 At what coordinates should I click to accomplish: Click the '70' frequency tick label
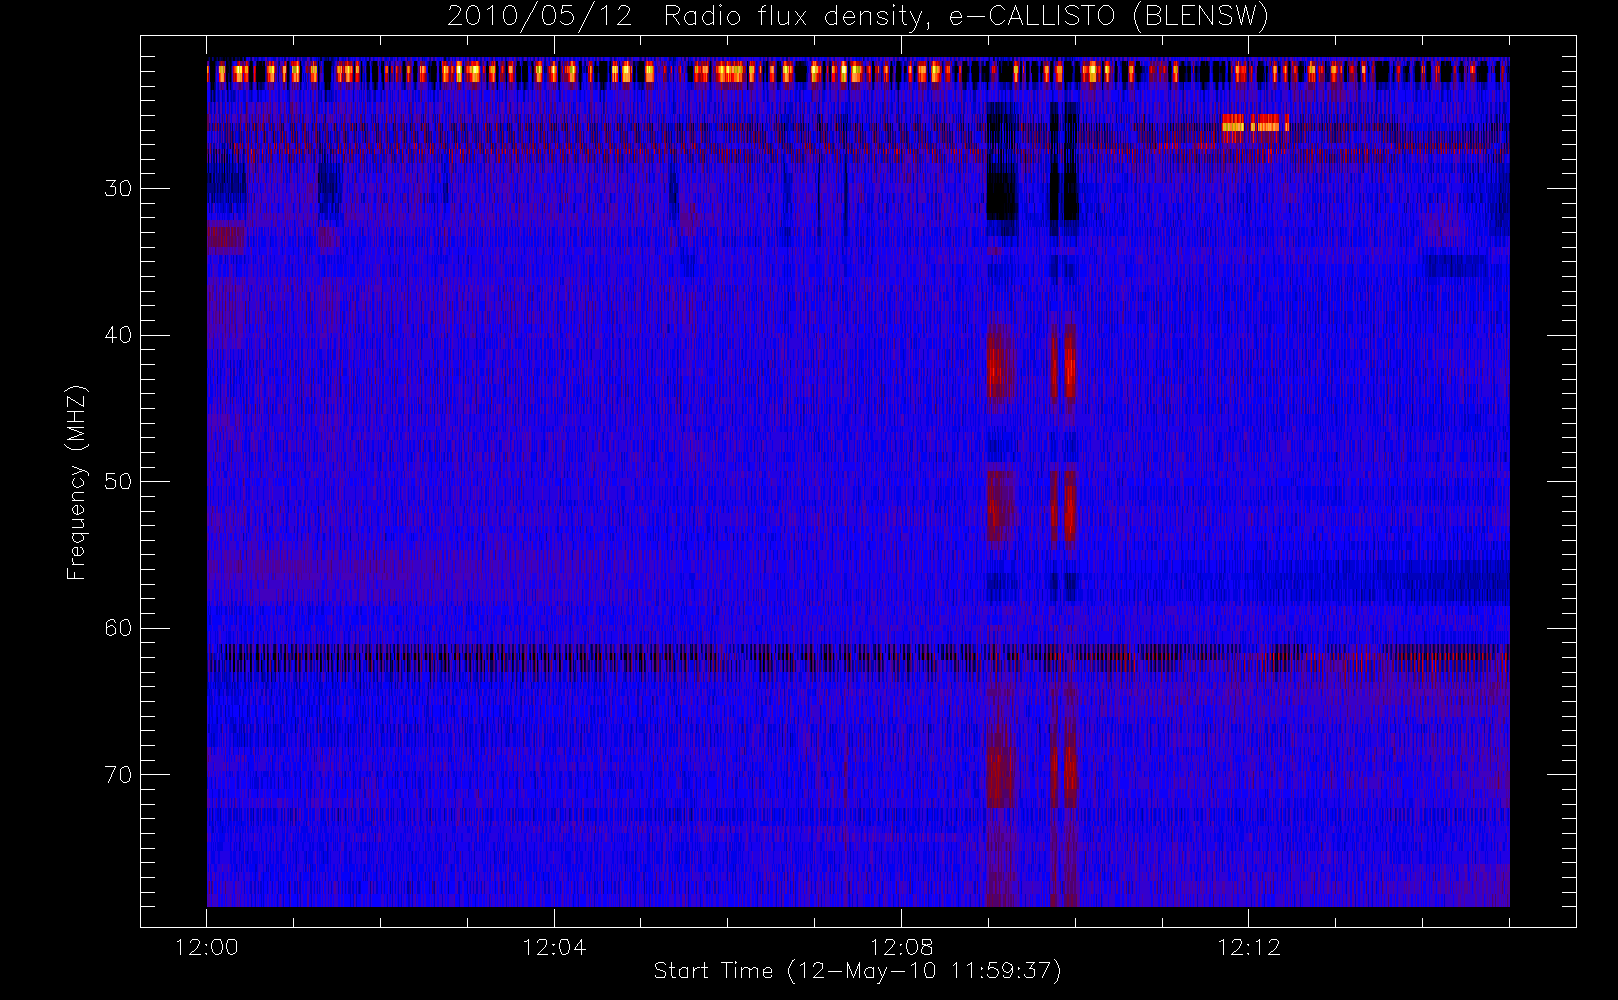tap(118, 775)
